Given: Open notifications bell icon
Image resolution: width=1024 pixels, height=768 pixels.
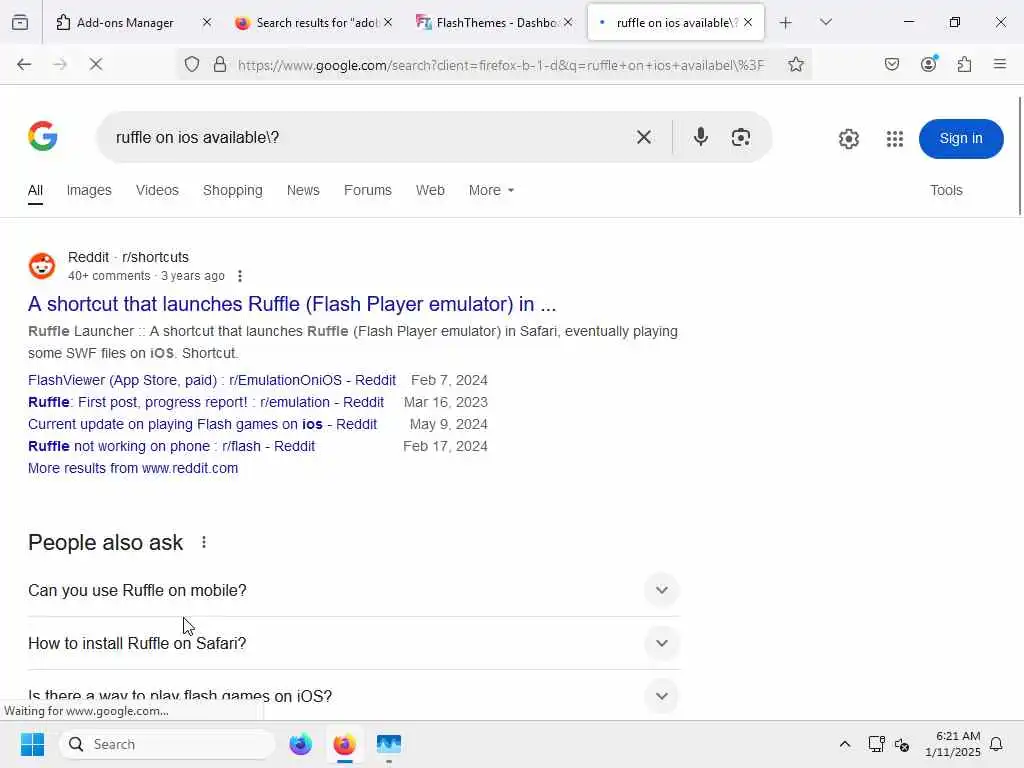Looking at the screenshot, I should (996, 744).
